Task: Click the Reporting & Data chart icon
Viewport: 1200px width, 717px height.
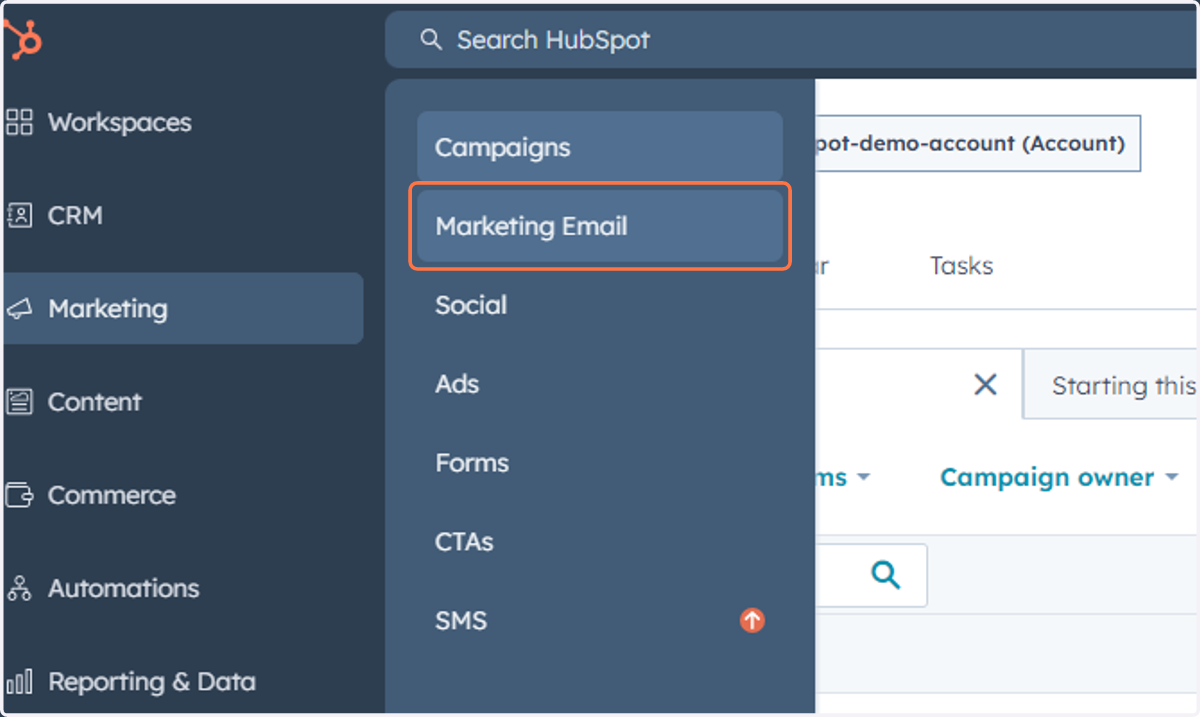Action: (x=19, y=681)
